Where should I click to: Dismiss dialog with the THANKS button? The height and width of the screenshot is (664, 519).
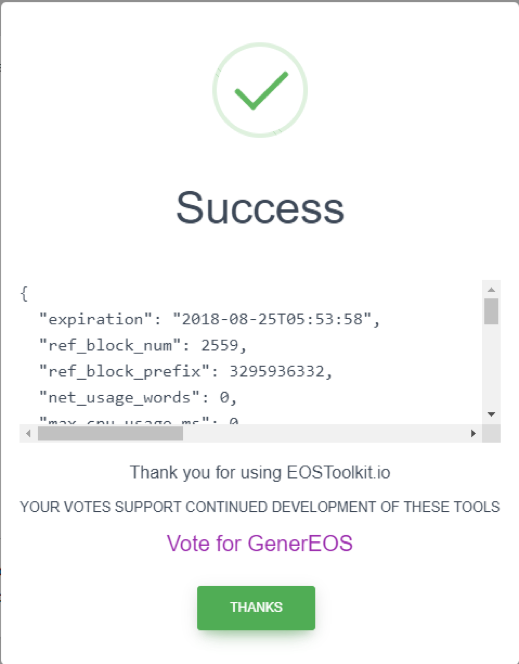pyautogui.click(x=256, y=608)
